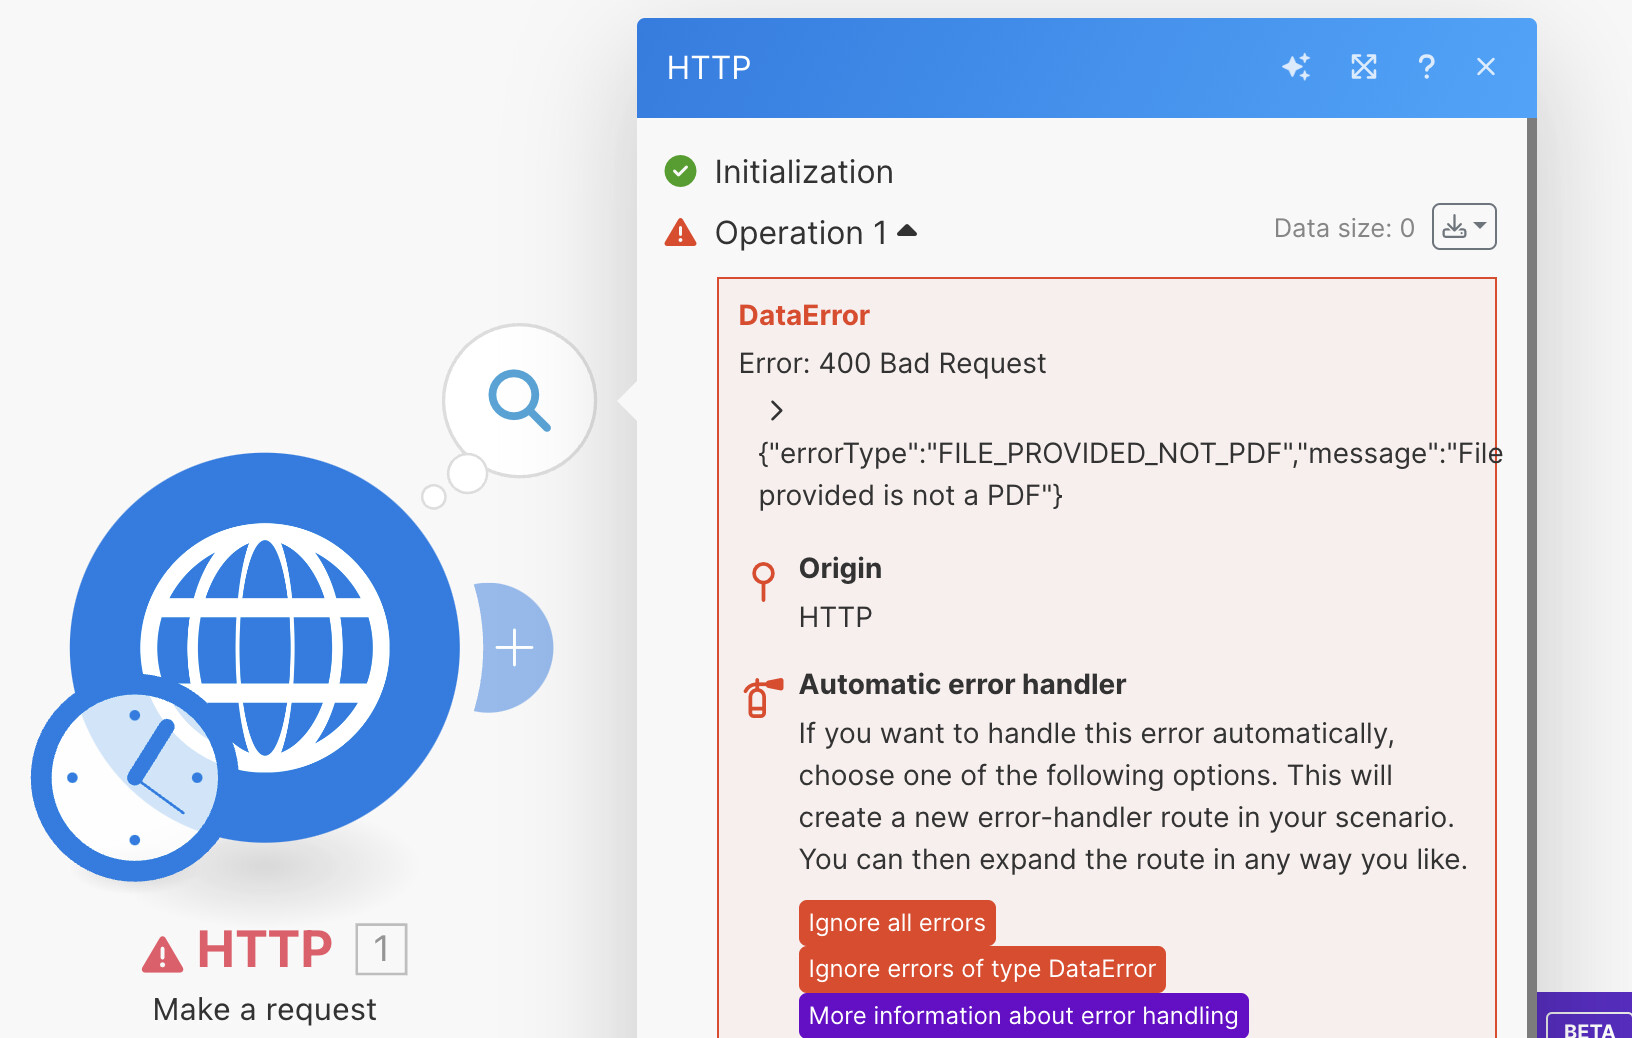1632x1038 pixels.
Task: Close the HTTP output panel
Action: (1486, 67)
